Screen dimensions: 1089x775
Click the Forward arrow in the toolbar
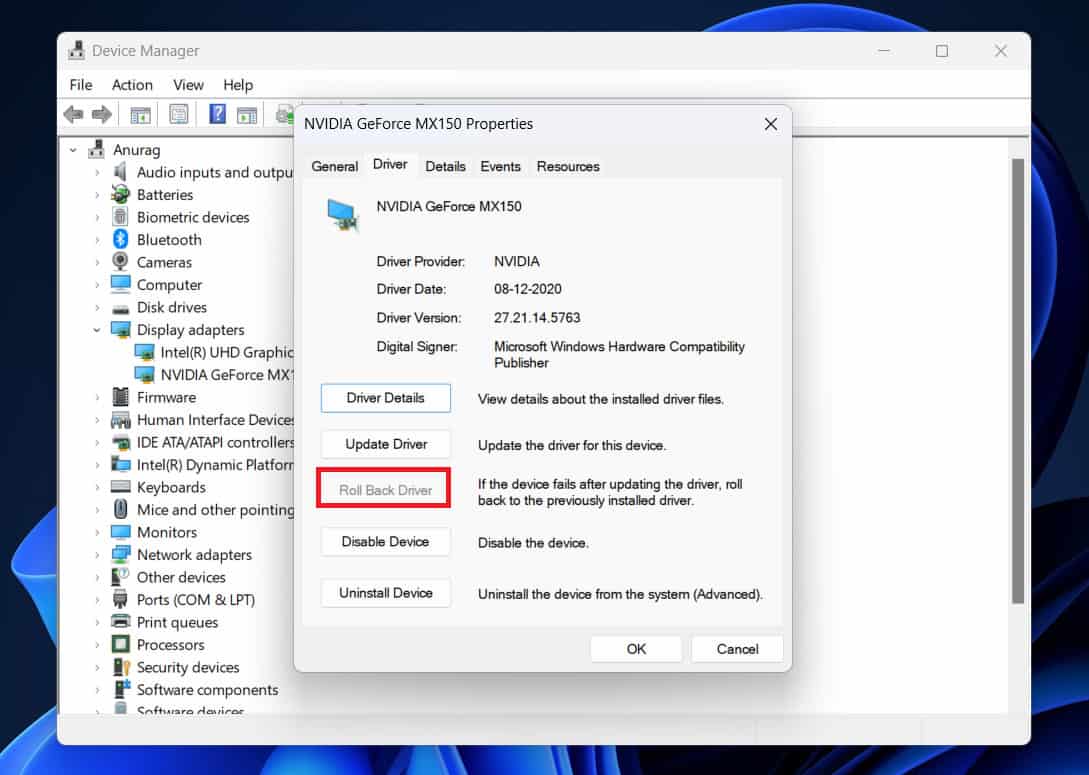(x=101, y=114)
